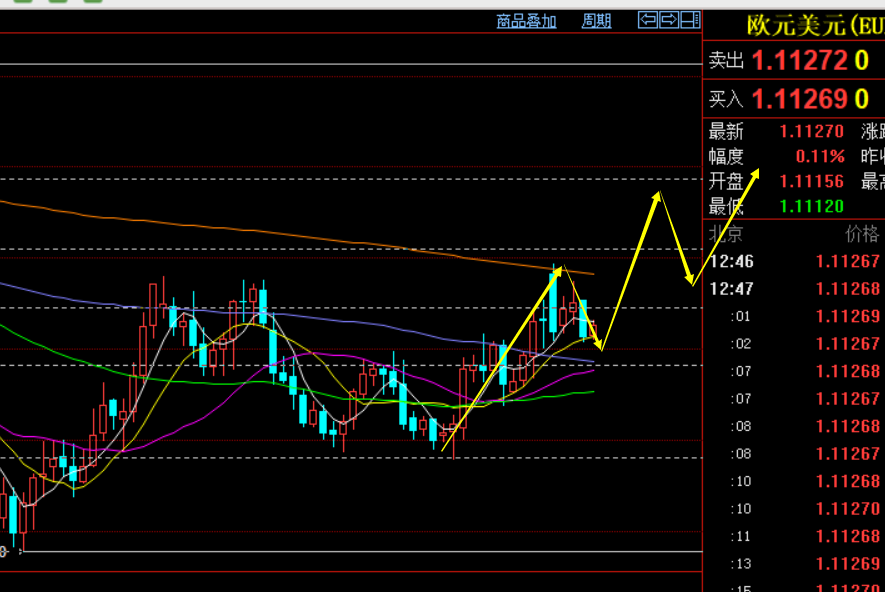Select the :11 tick row
Screen dimensions: 885x592
click(x=794, y=536)
